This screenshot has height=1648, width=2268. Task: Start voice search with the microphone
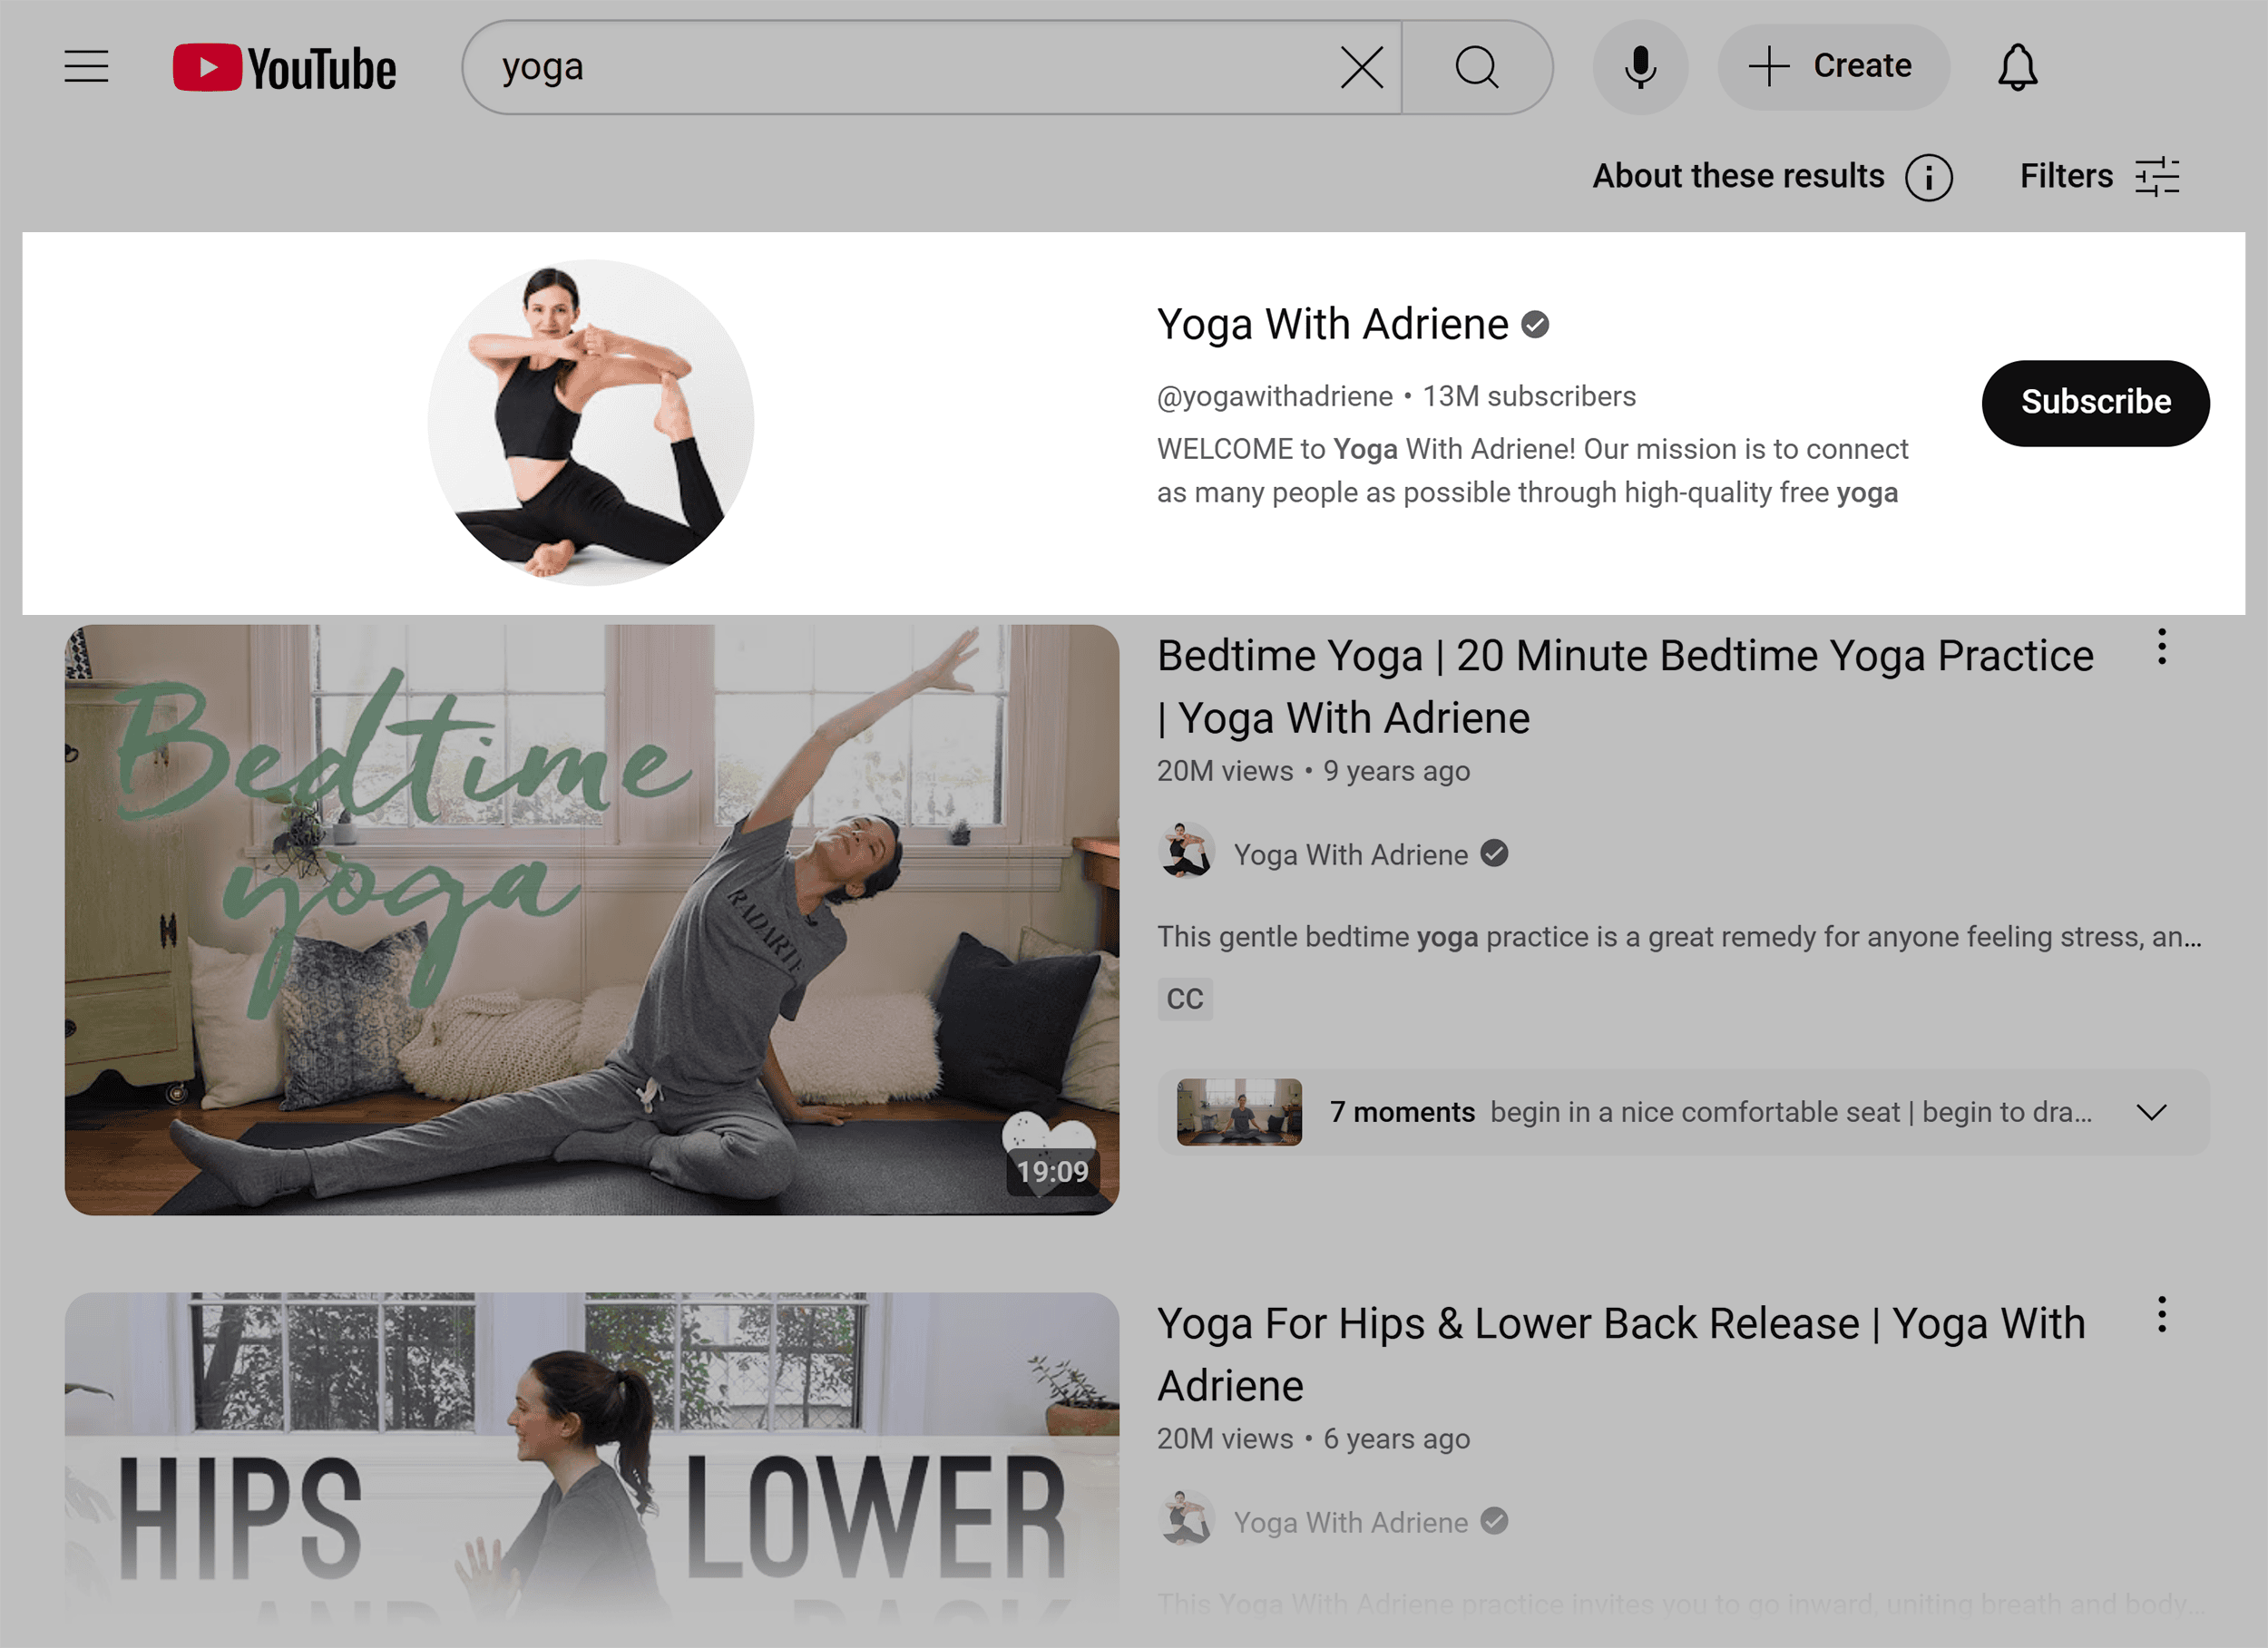(1640, 68)
